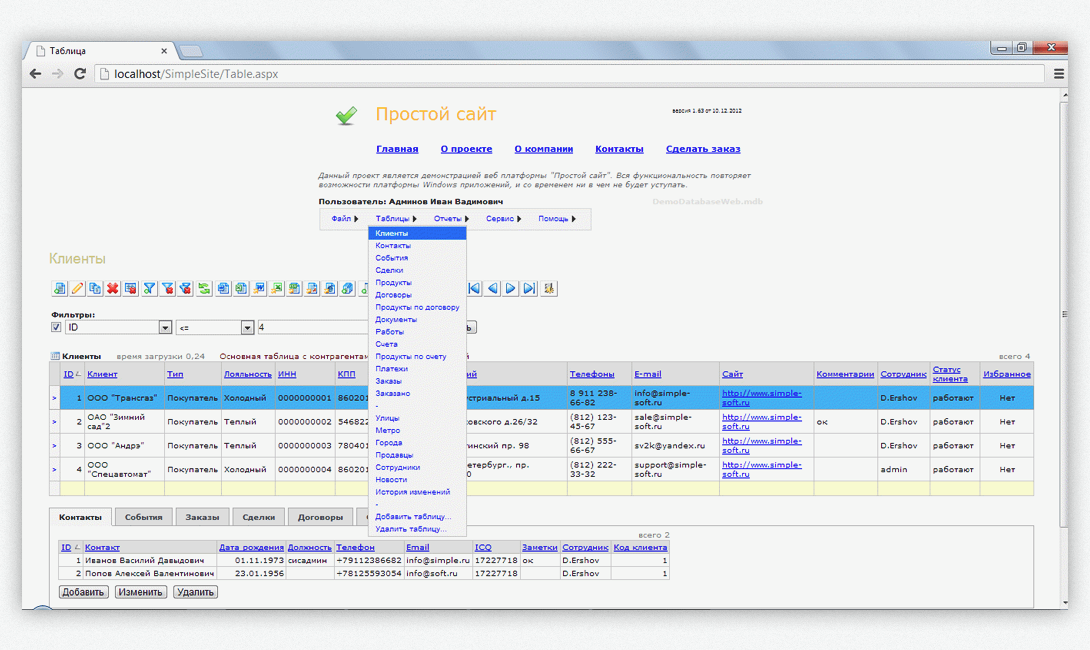Open the <= operator dropdown
This screenshot has height=650, width=1090.
(247, 327)
